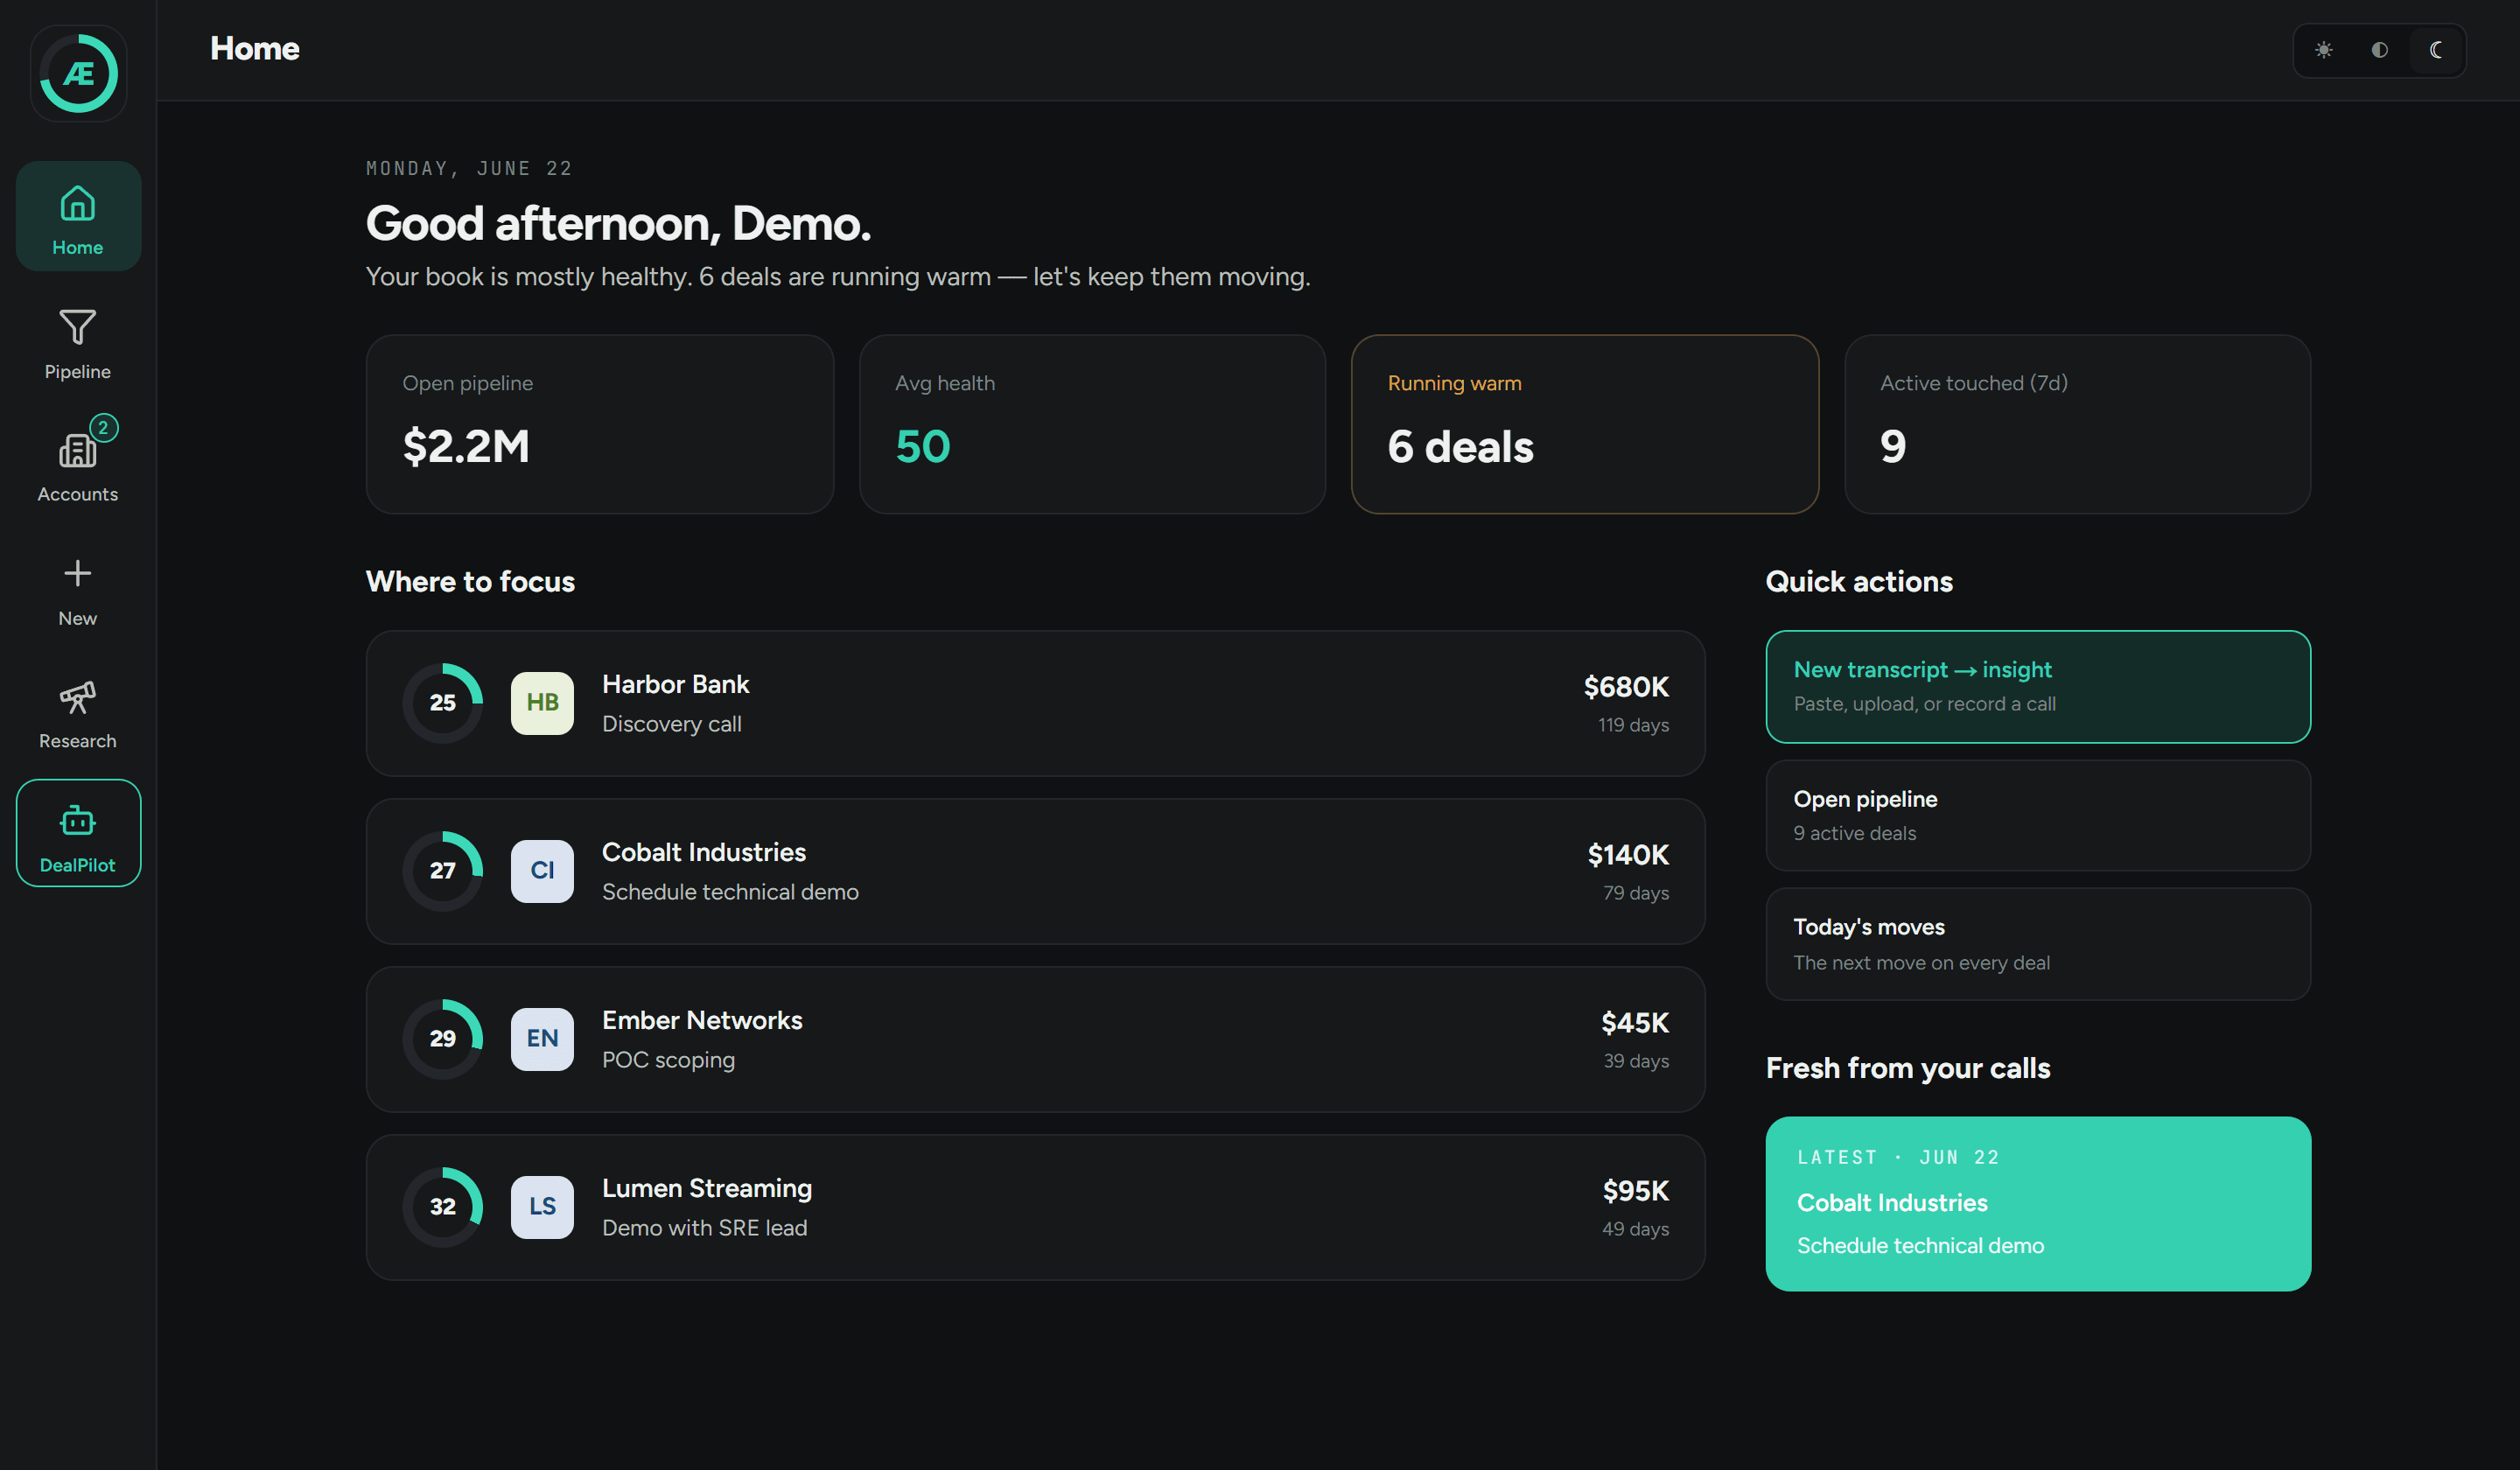2520x1470 pixels.
Task: Click the health ring showing 32
Action: (443, 1207)
